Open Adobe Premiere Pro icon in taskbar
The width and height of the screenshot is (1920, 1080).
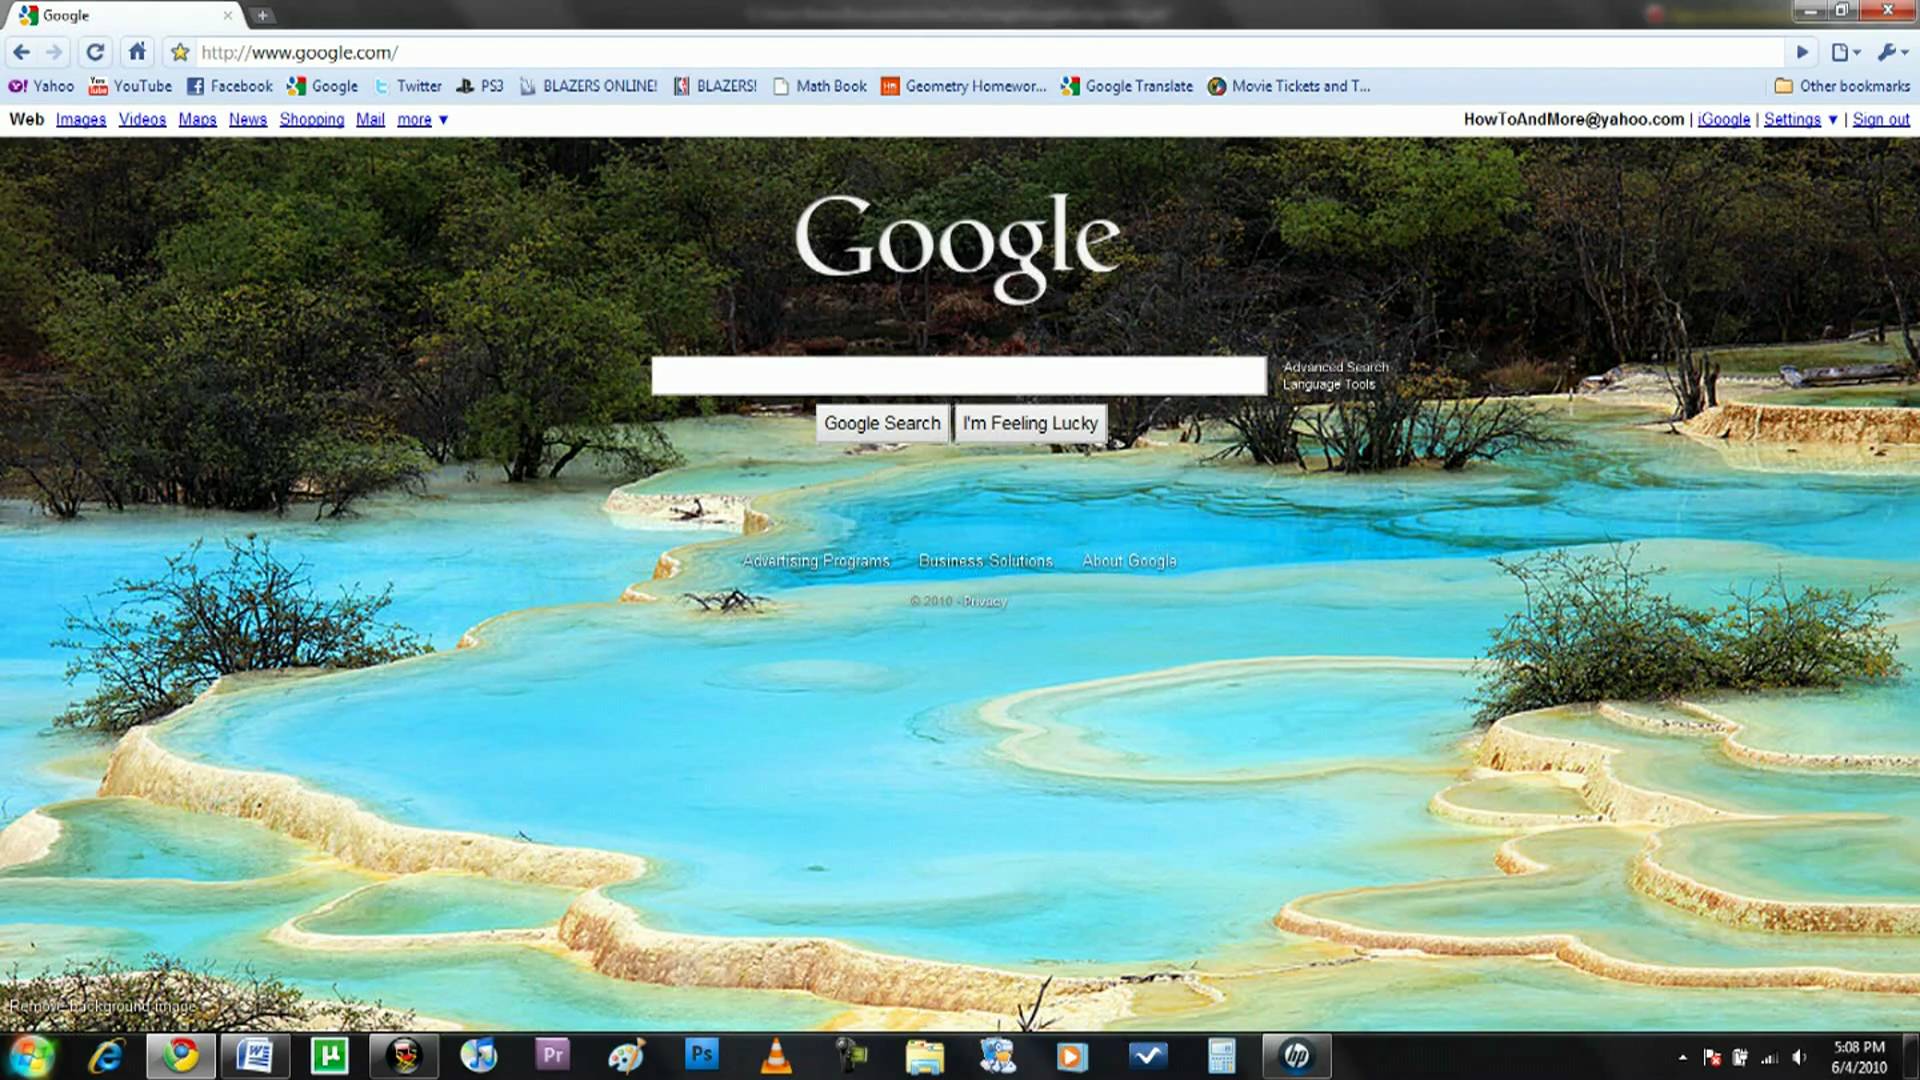click(x=553, y=1055)
